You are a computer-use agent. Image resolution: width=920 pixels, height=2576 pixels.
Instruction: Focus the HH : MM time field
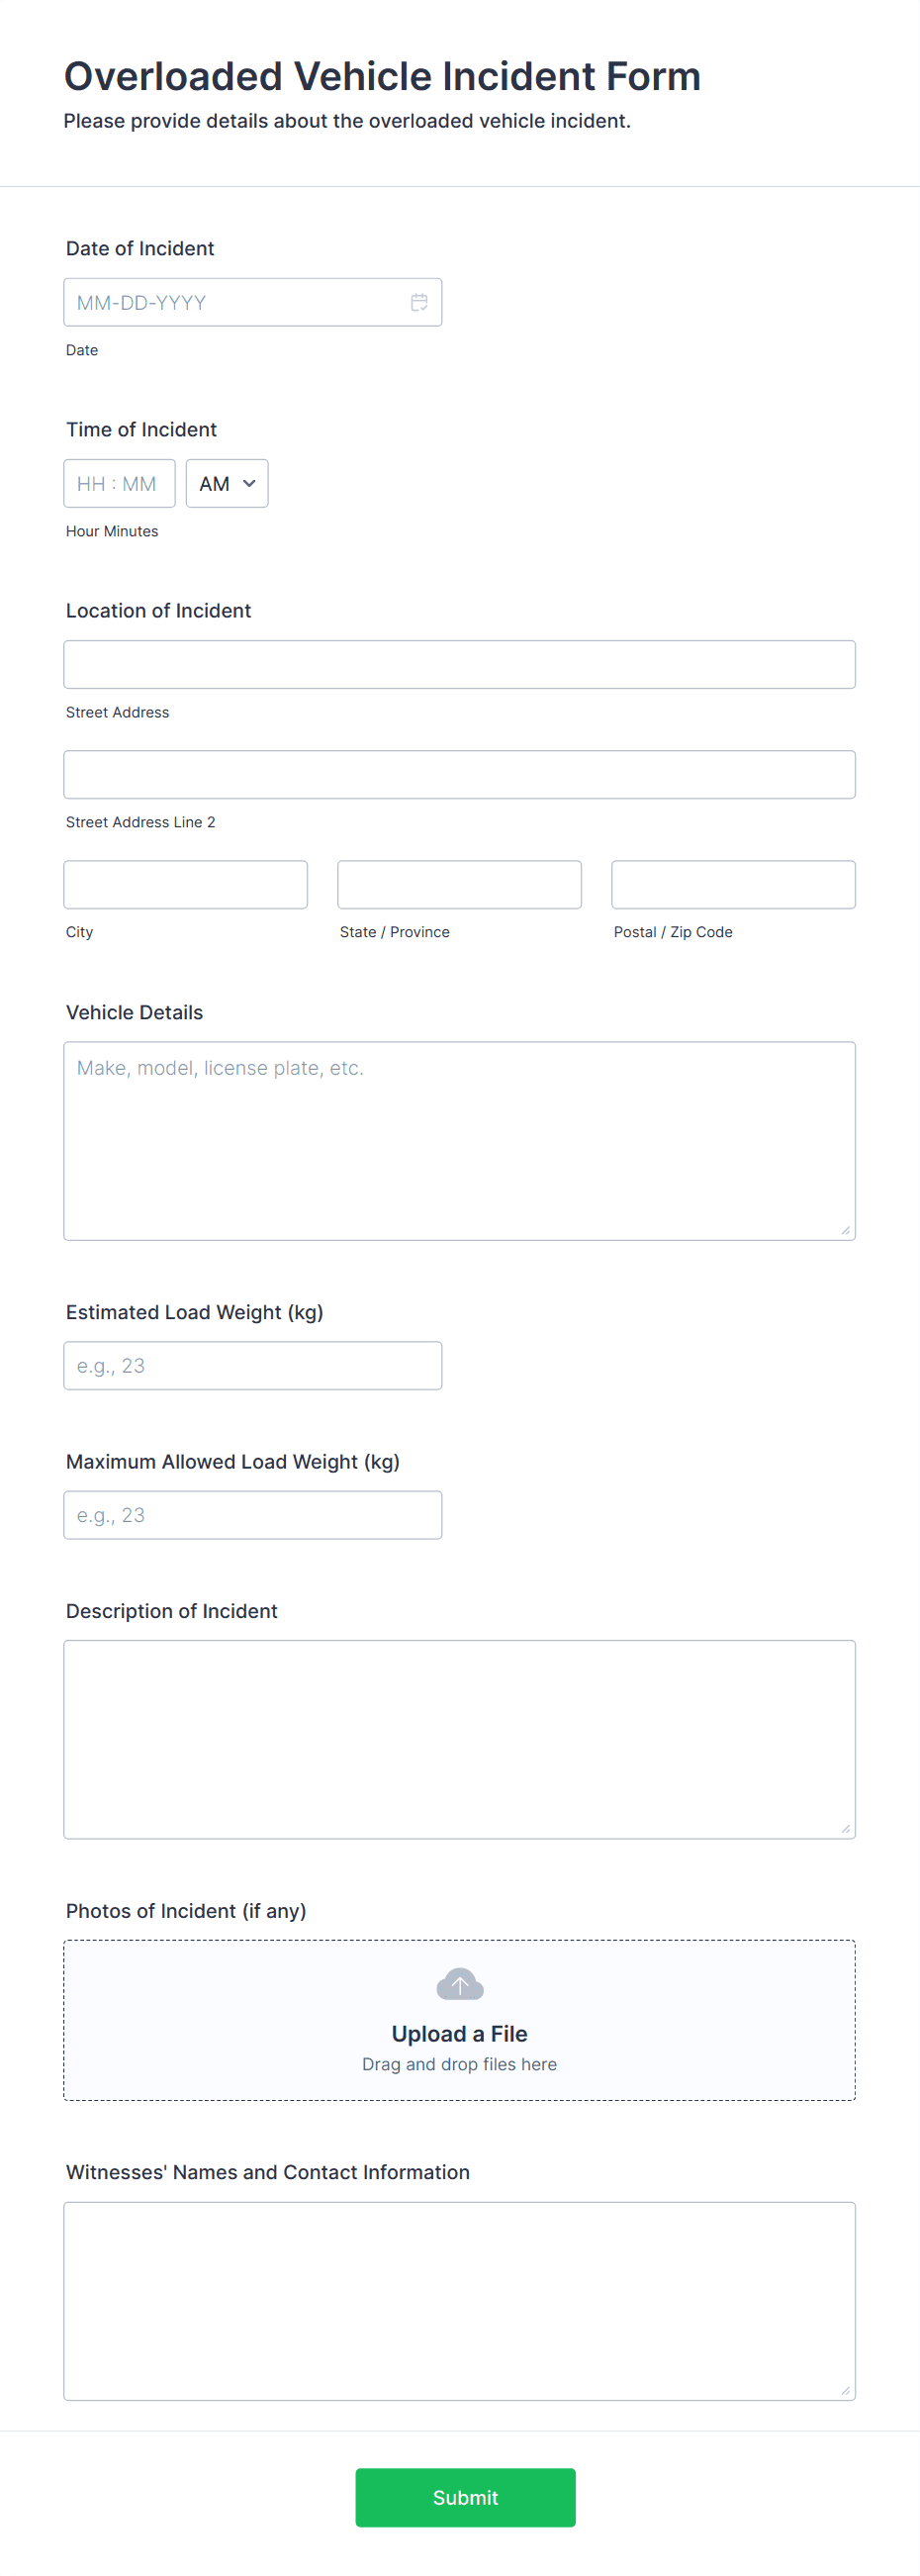[120, 484]
